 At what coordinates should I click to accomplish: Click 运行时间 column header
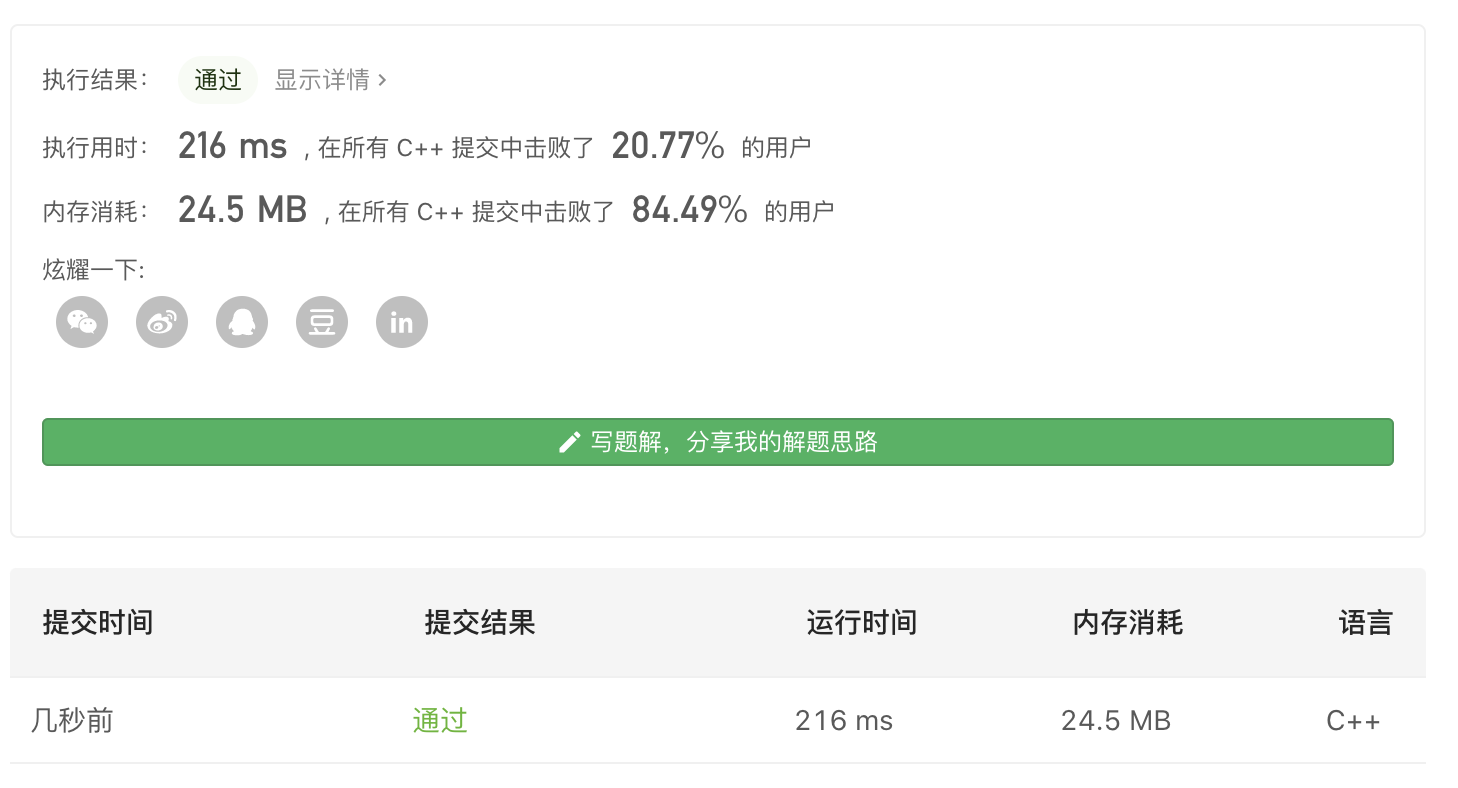pos(861,623)
